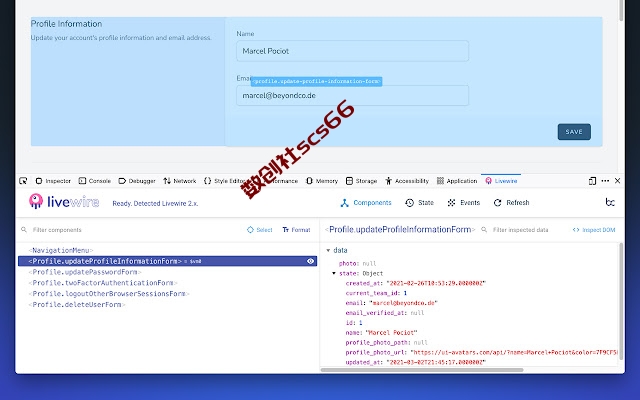Click the element picker icon in devtools

point(23,181)
